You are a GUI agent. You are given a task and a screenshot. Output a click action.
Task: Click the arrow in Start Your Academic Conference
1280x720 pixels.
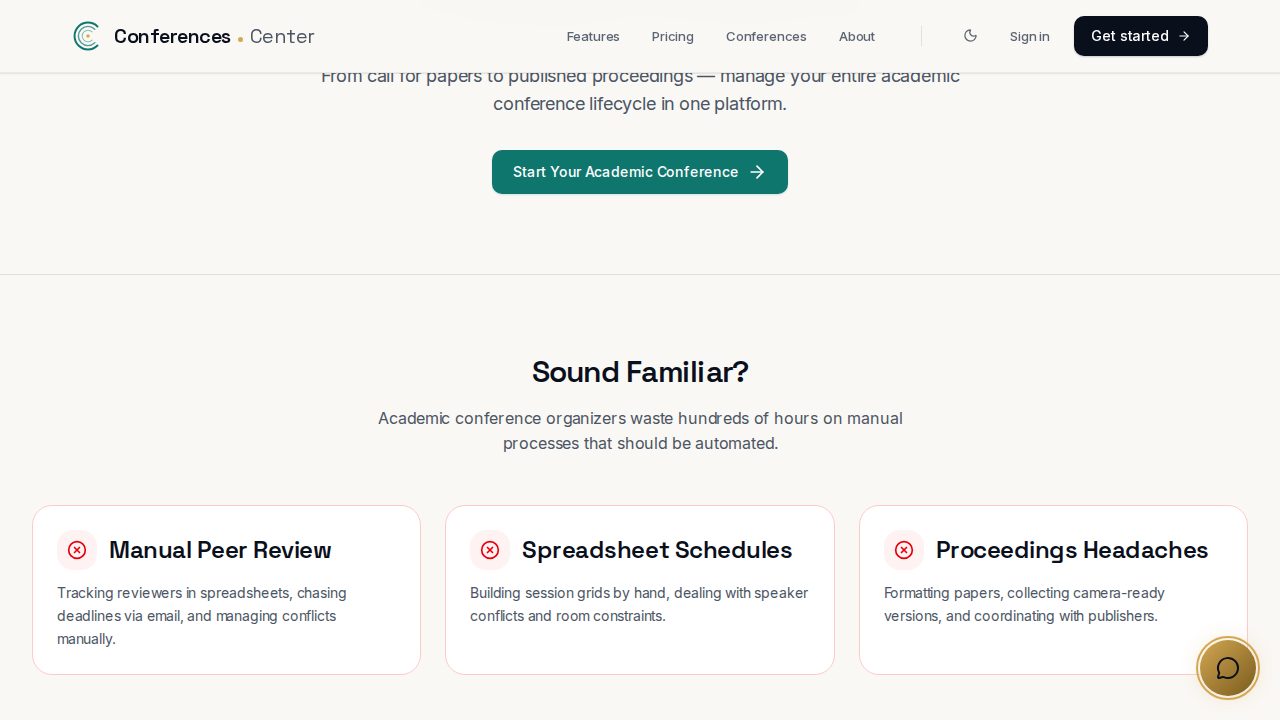757,172
